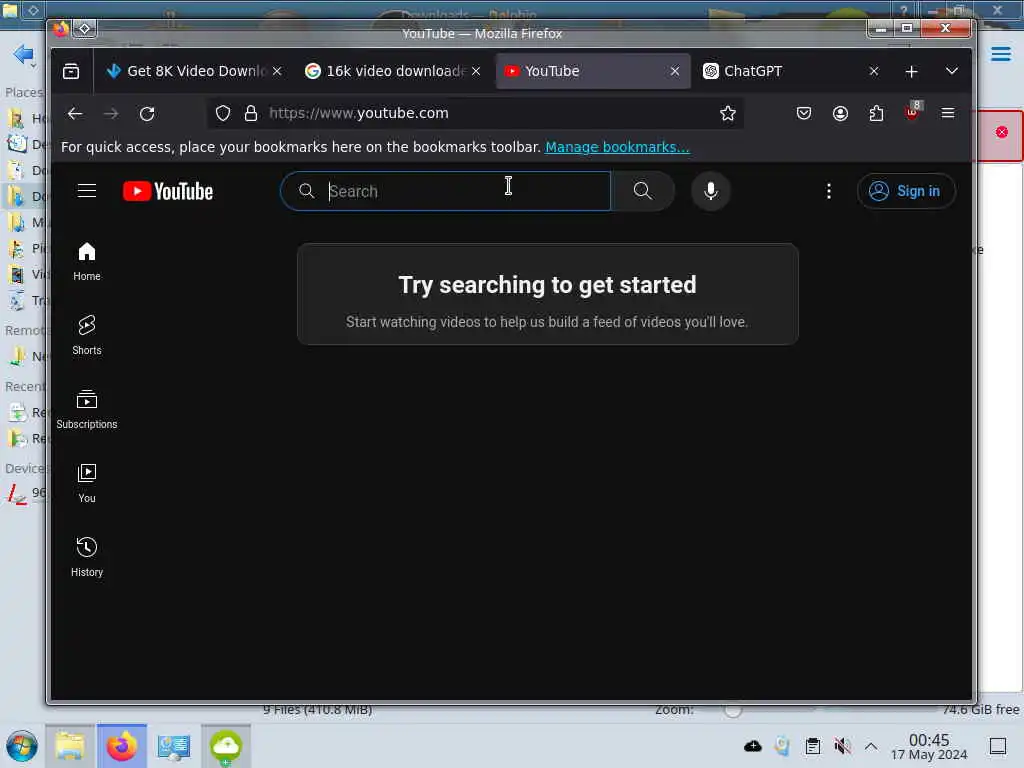
Task: Adjust Dolphin zoom slider in status bar
Action: [733, 710]
